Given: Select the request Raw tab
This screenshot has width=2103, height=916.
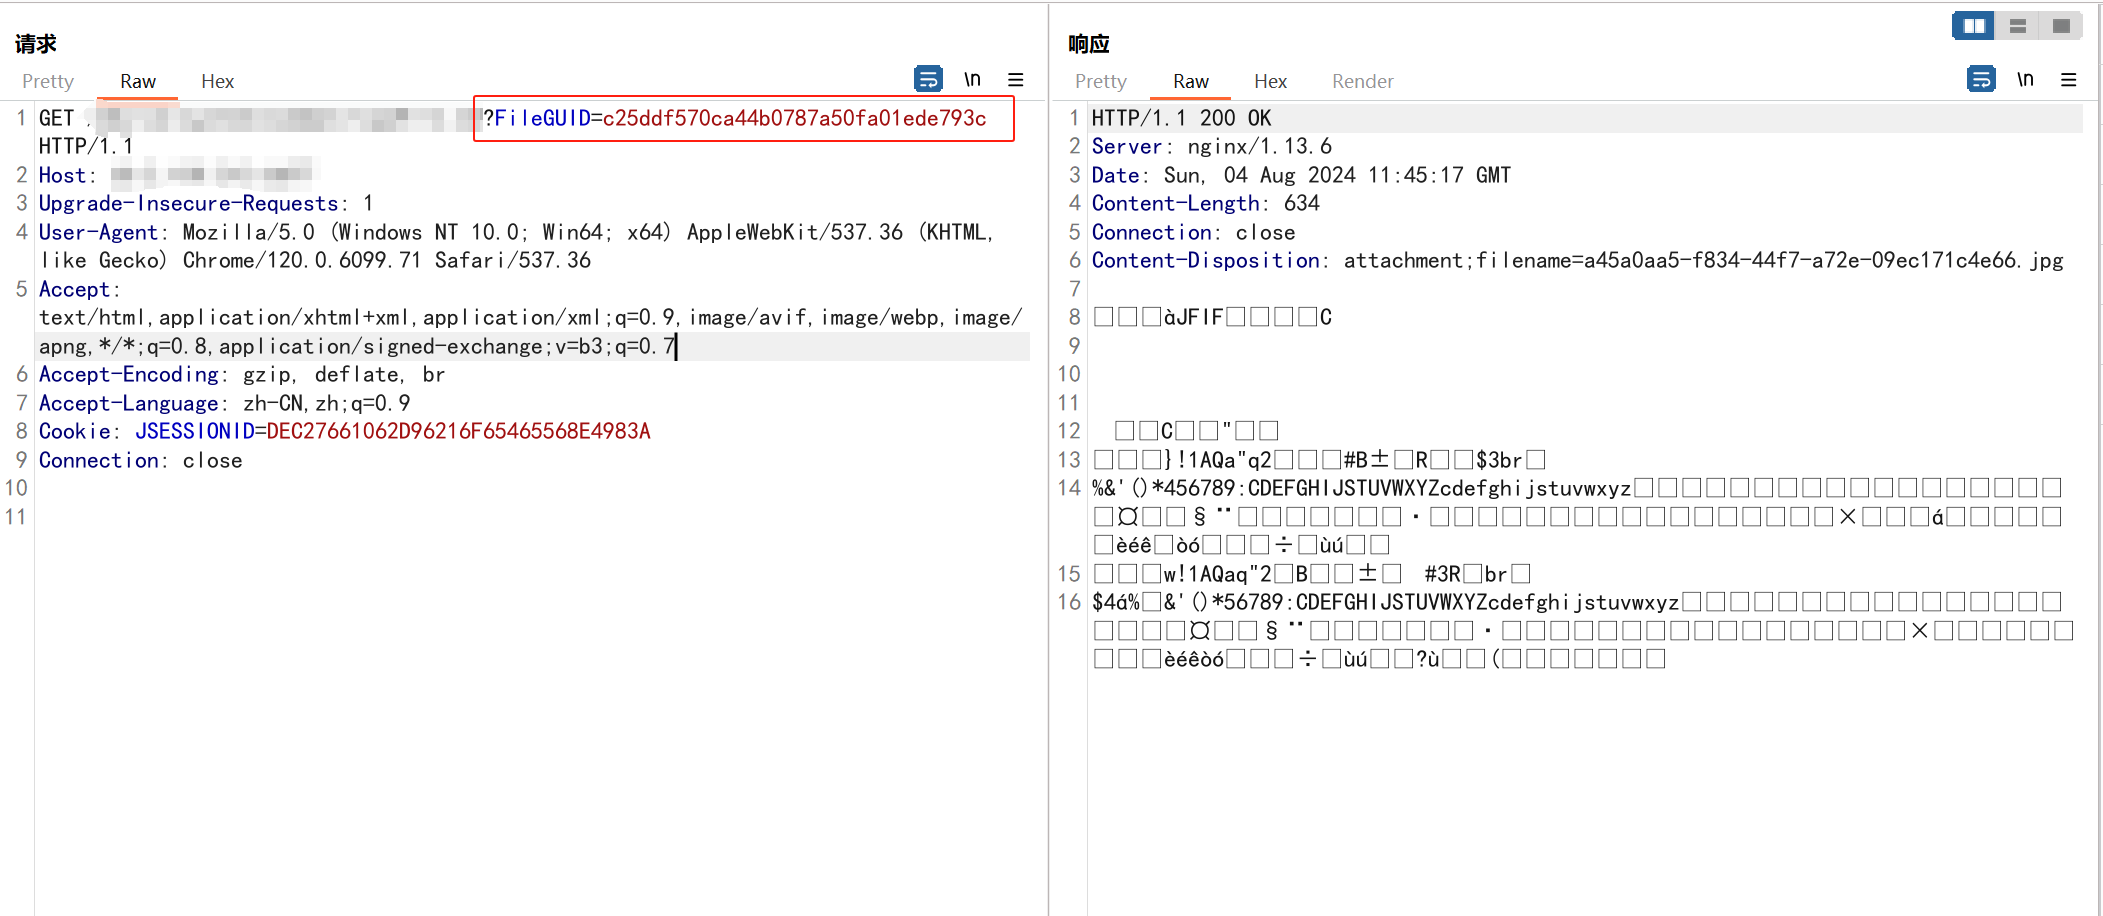Looking at the screenshot, I should click(138, 81).
